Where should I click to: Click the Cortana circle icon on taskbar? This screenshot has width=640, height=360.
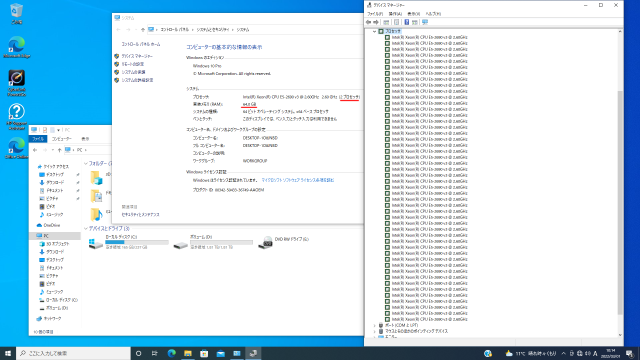[138, 353]
